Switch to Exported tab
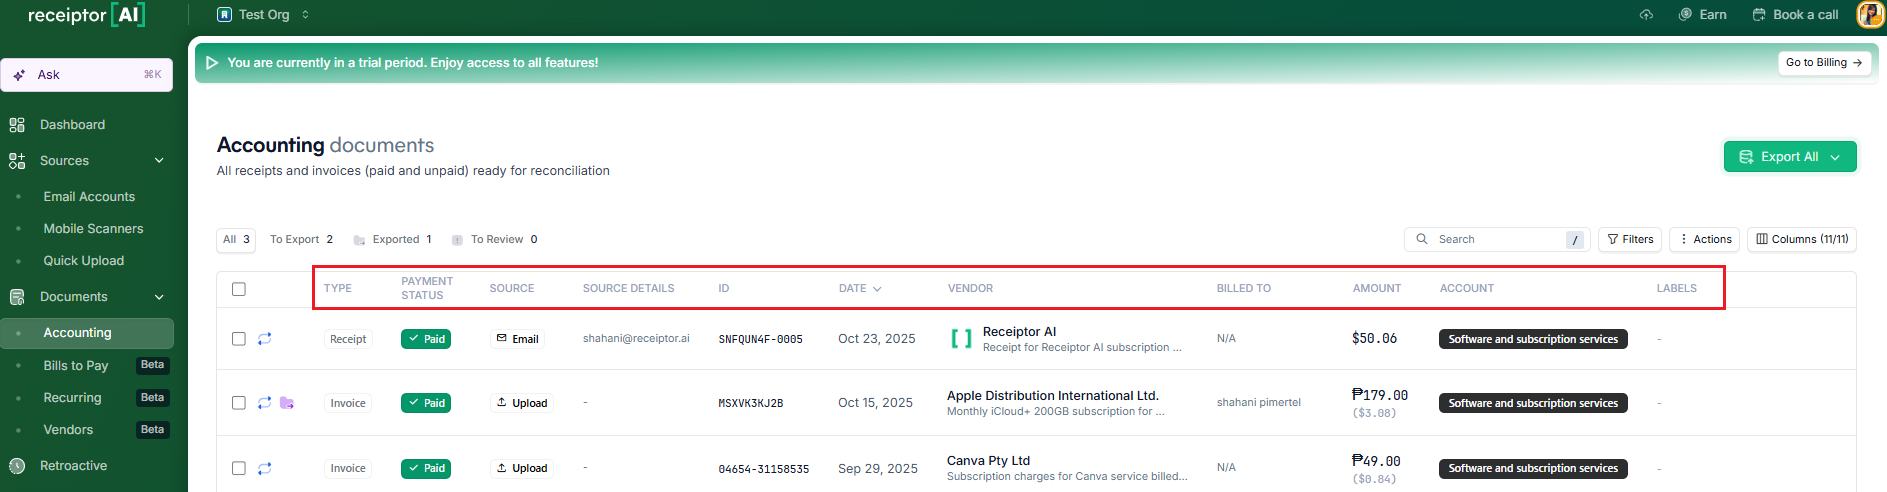 393,240
